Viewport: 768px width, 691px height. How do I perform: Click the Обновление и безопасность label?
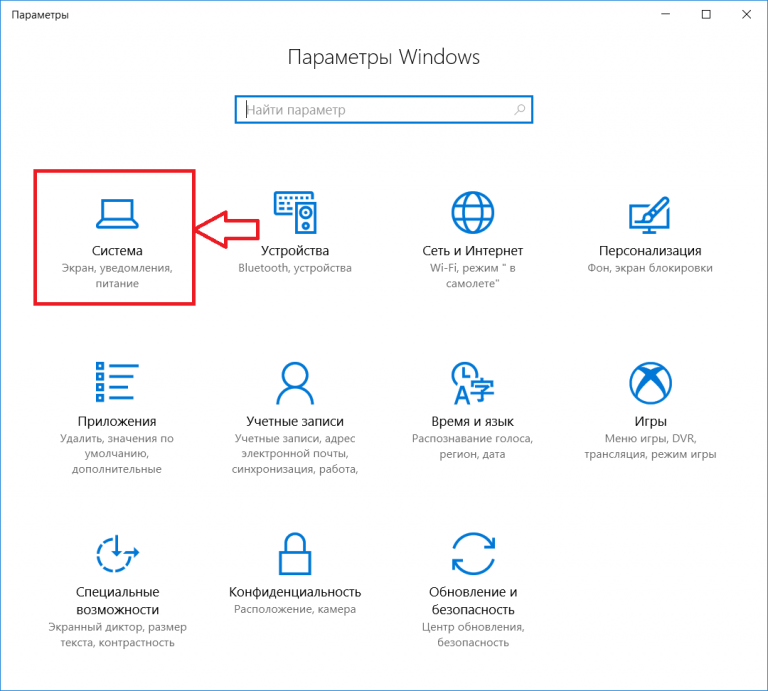pyautogui.click(x=473, y=601)
